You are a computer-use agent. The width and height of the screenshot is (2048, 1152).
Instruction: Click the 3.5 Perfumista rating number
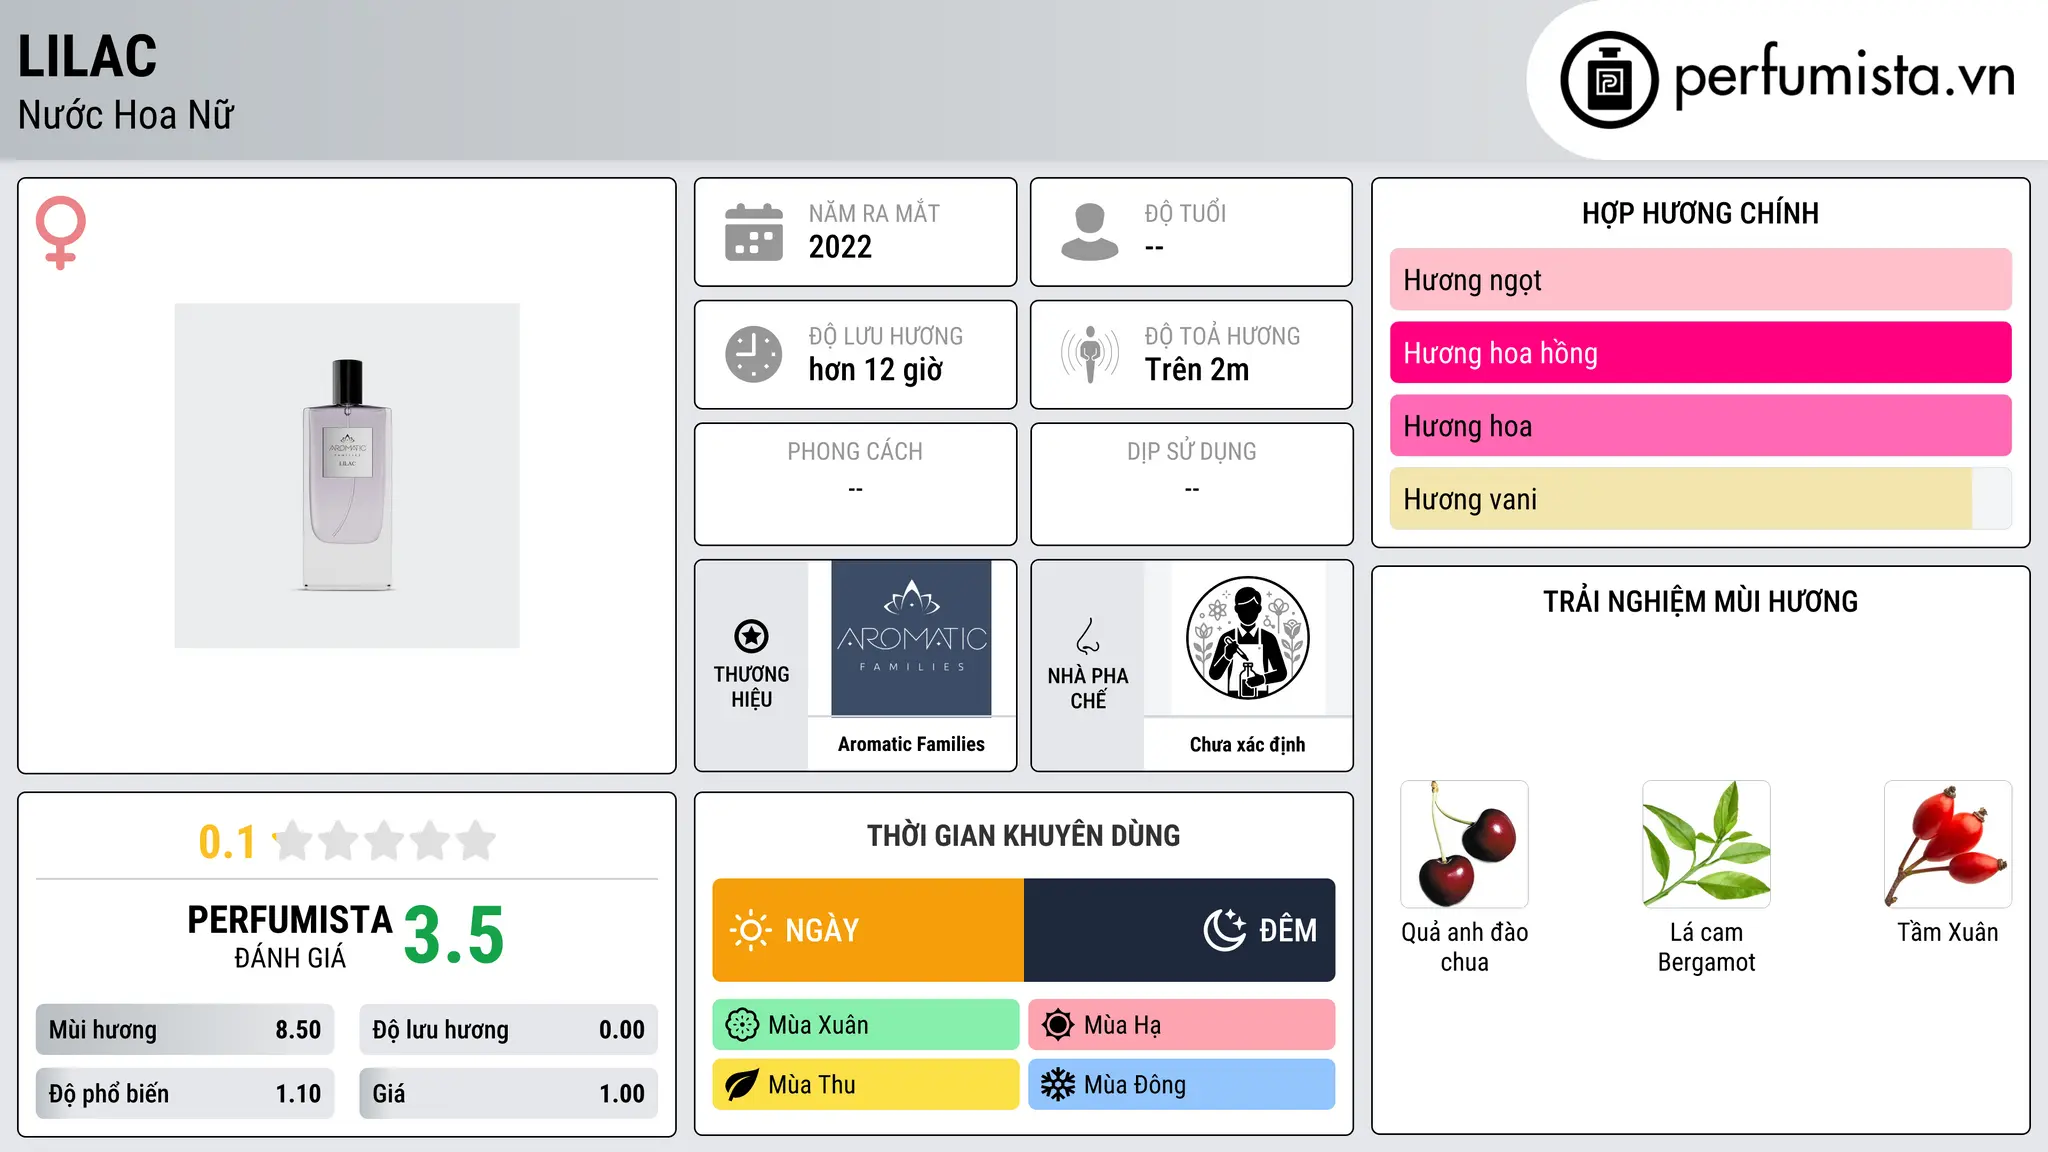click(x=454, y=936)
